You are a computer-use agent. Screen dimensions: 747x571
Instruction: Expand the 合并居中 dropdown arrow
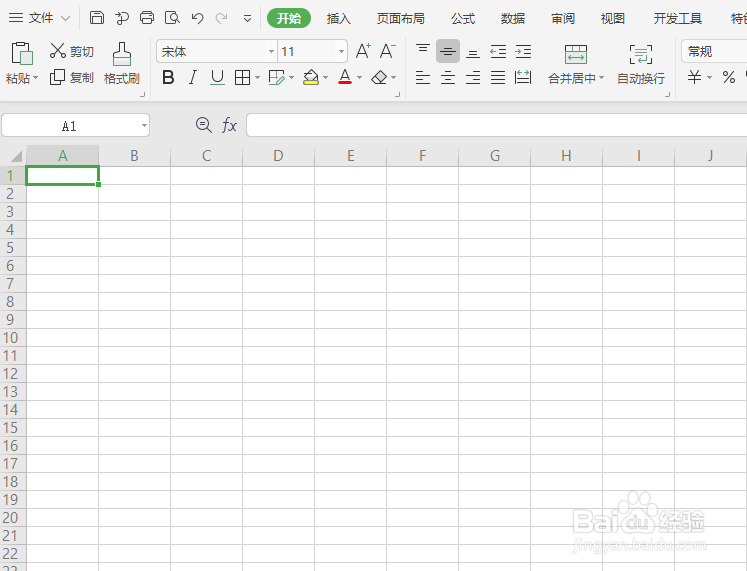coord(602,78)
